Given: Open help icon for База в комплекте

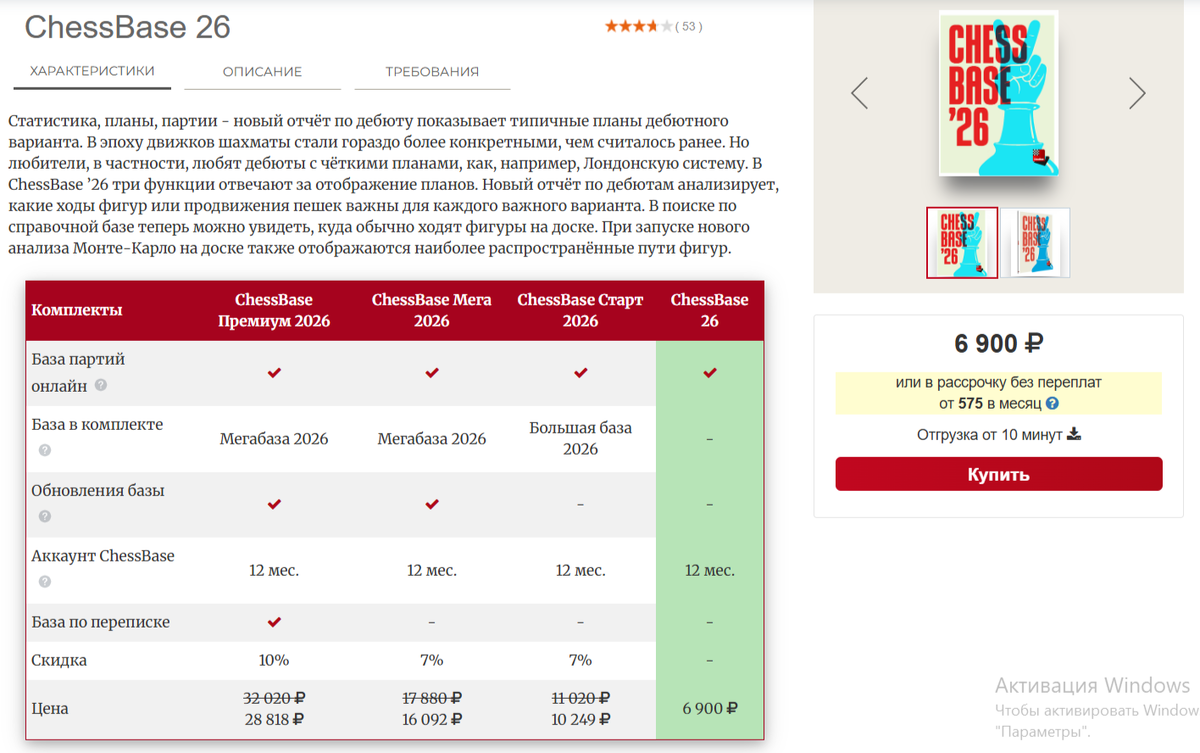Looking at the screenshot, I should pos(45,451).
